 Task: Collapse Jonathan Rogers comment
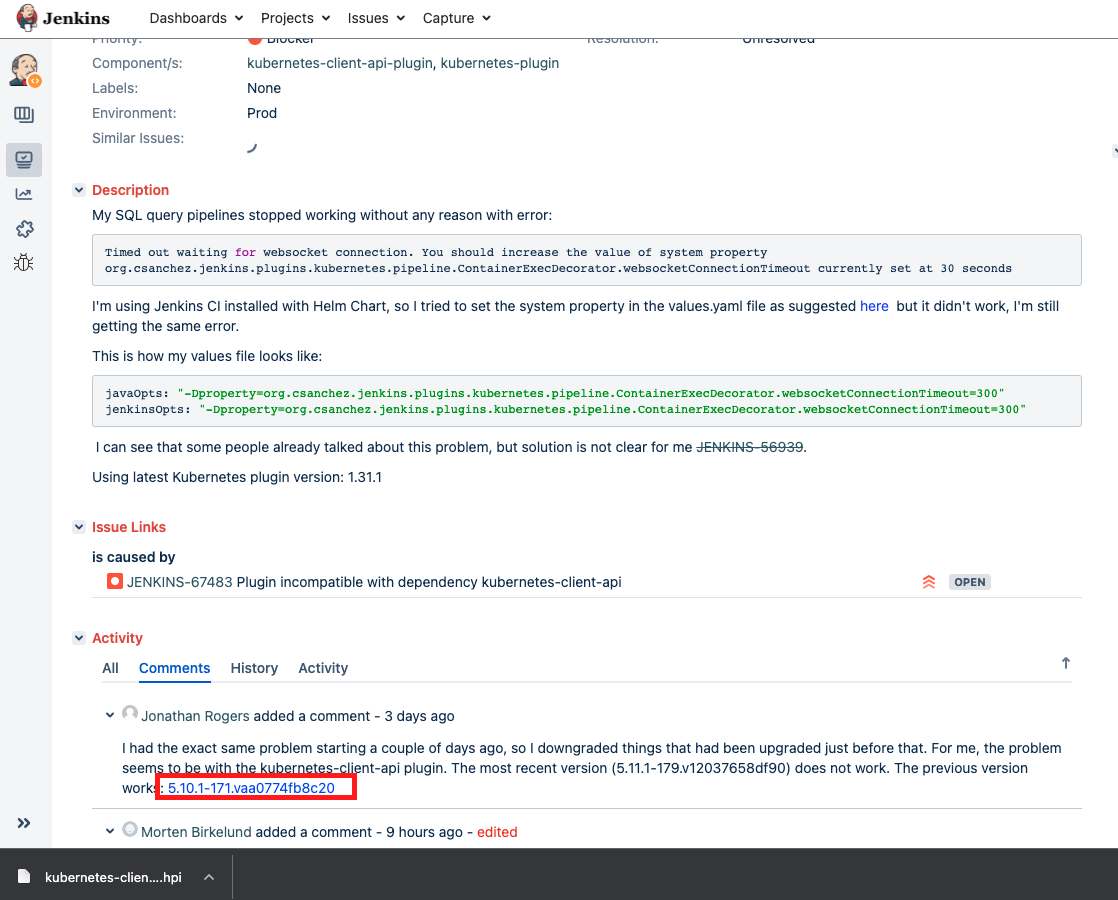[110, 715]
